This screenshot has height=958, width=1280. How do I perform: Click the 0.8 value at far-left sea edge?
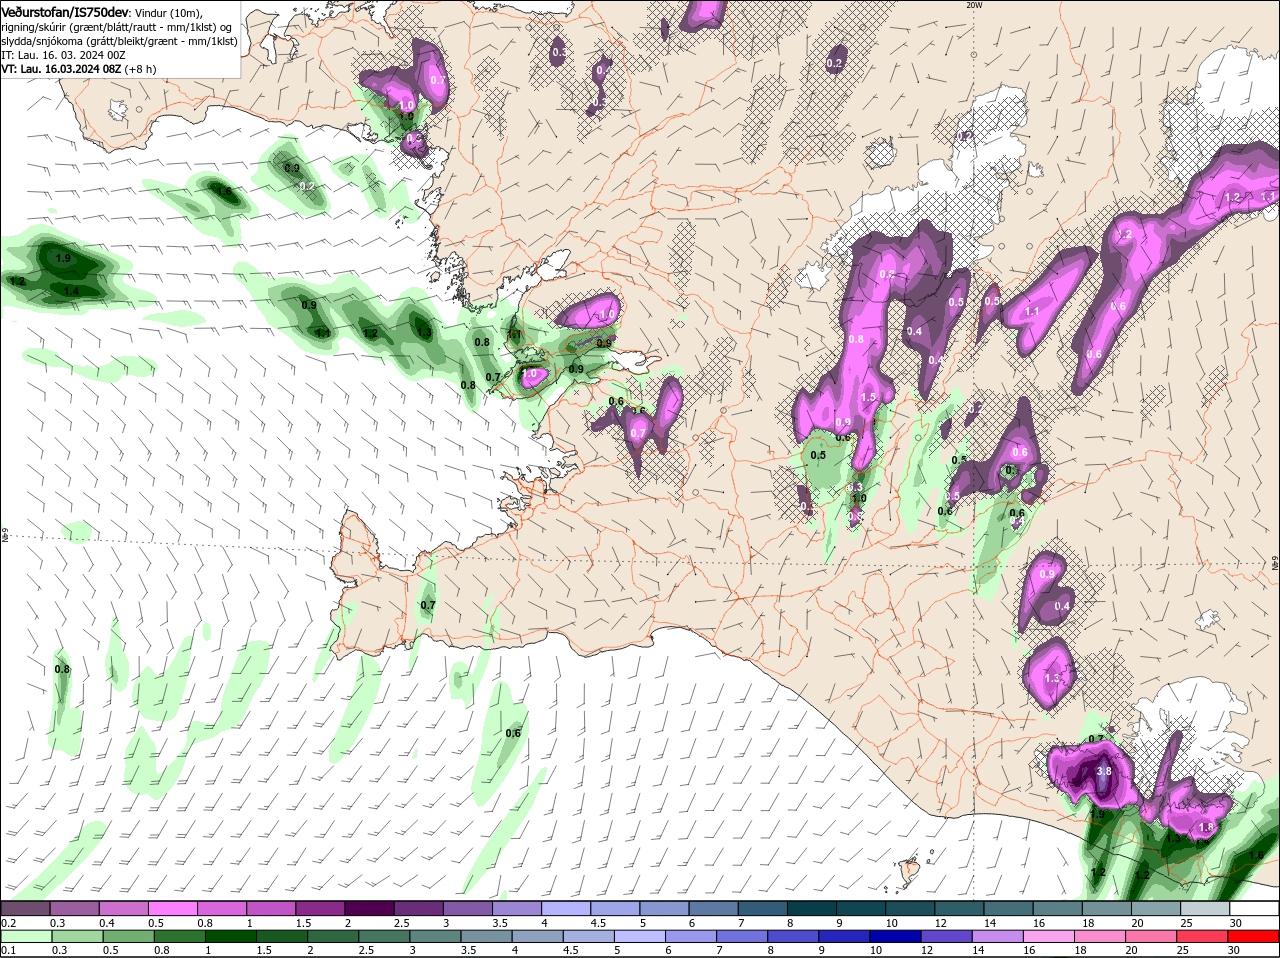[x=62, y=669]
